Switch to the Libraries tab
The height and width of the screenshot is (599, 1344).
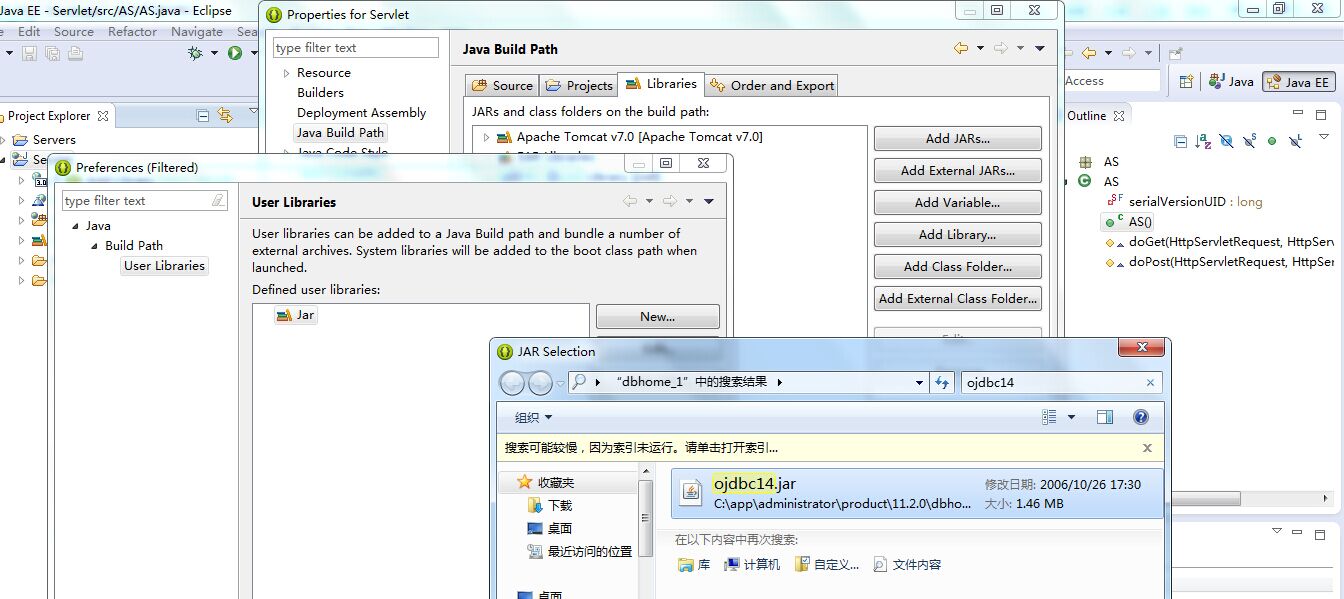tap(661, 84)
